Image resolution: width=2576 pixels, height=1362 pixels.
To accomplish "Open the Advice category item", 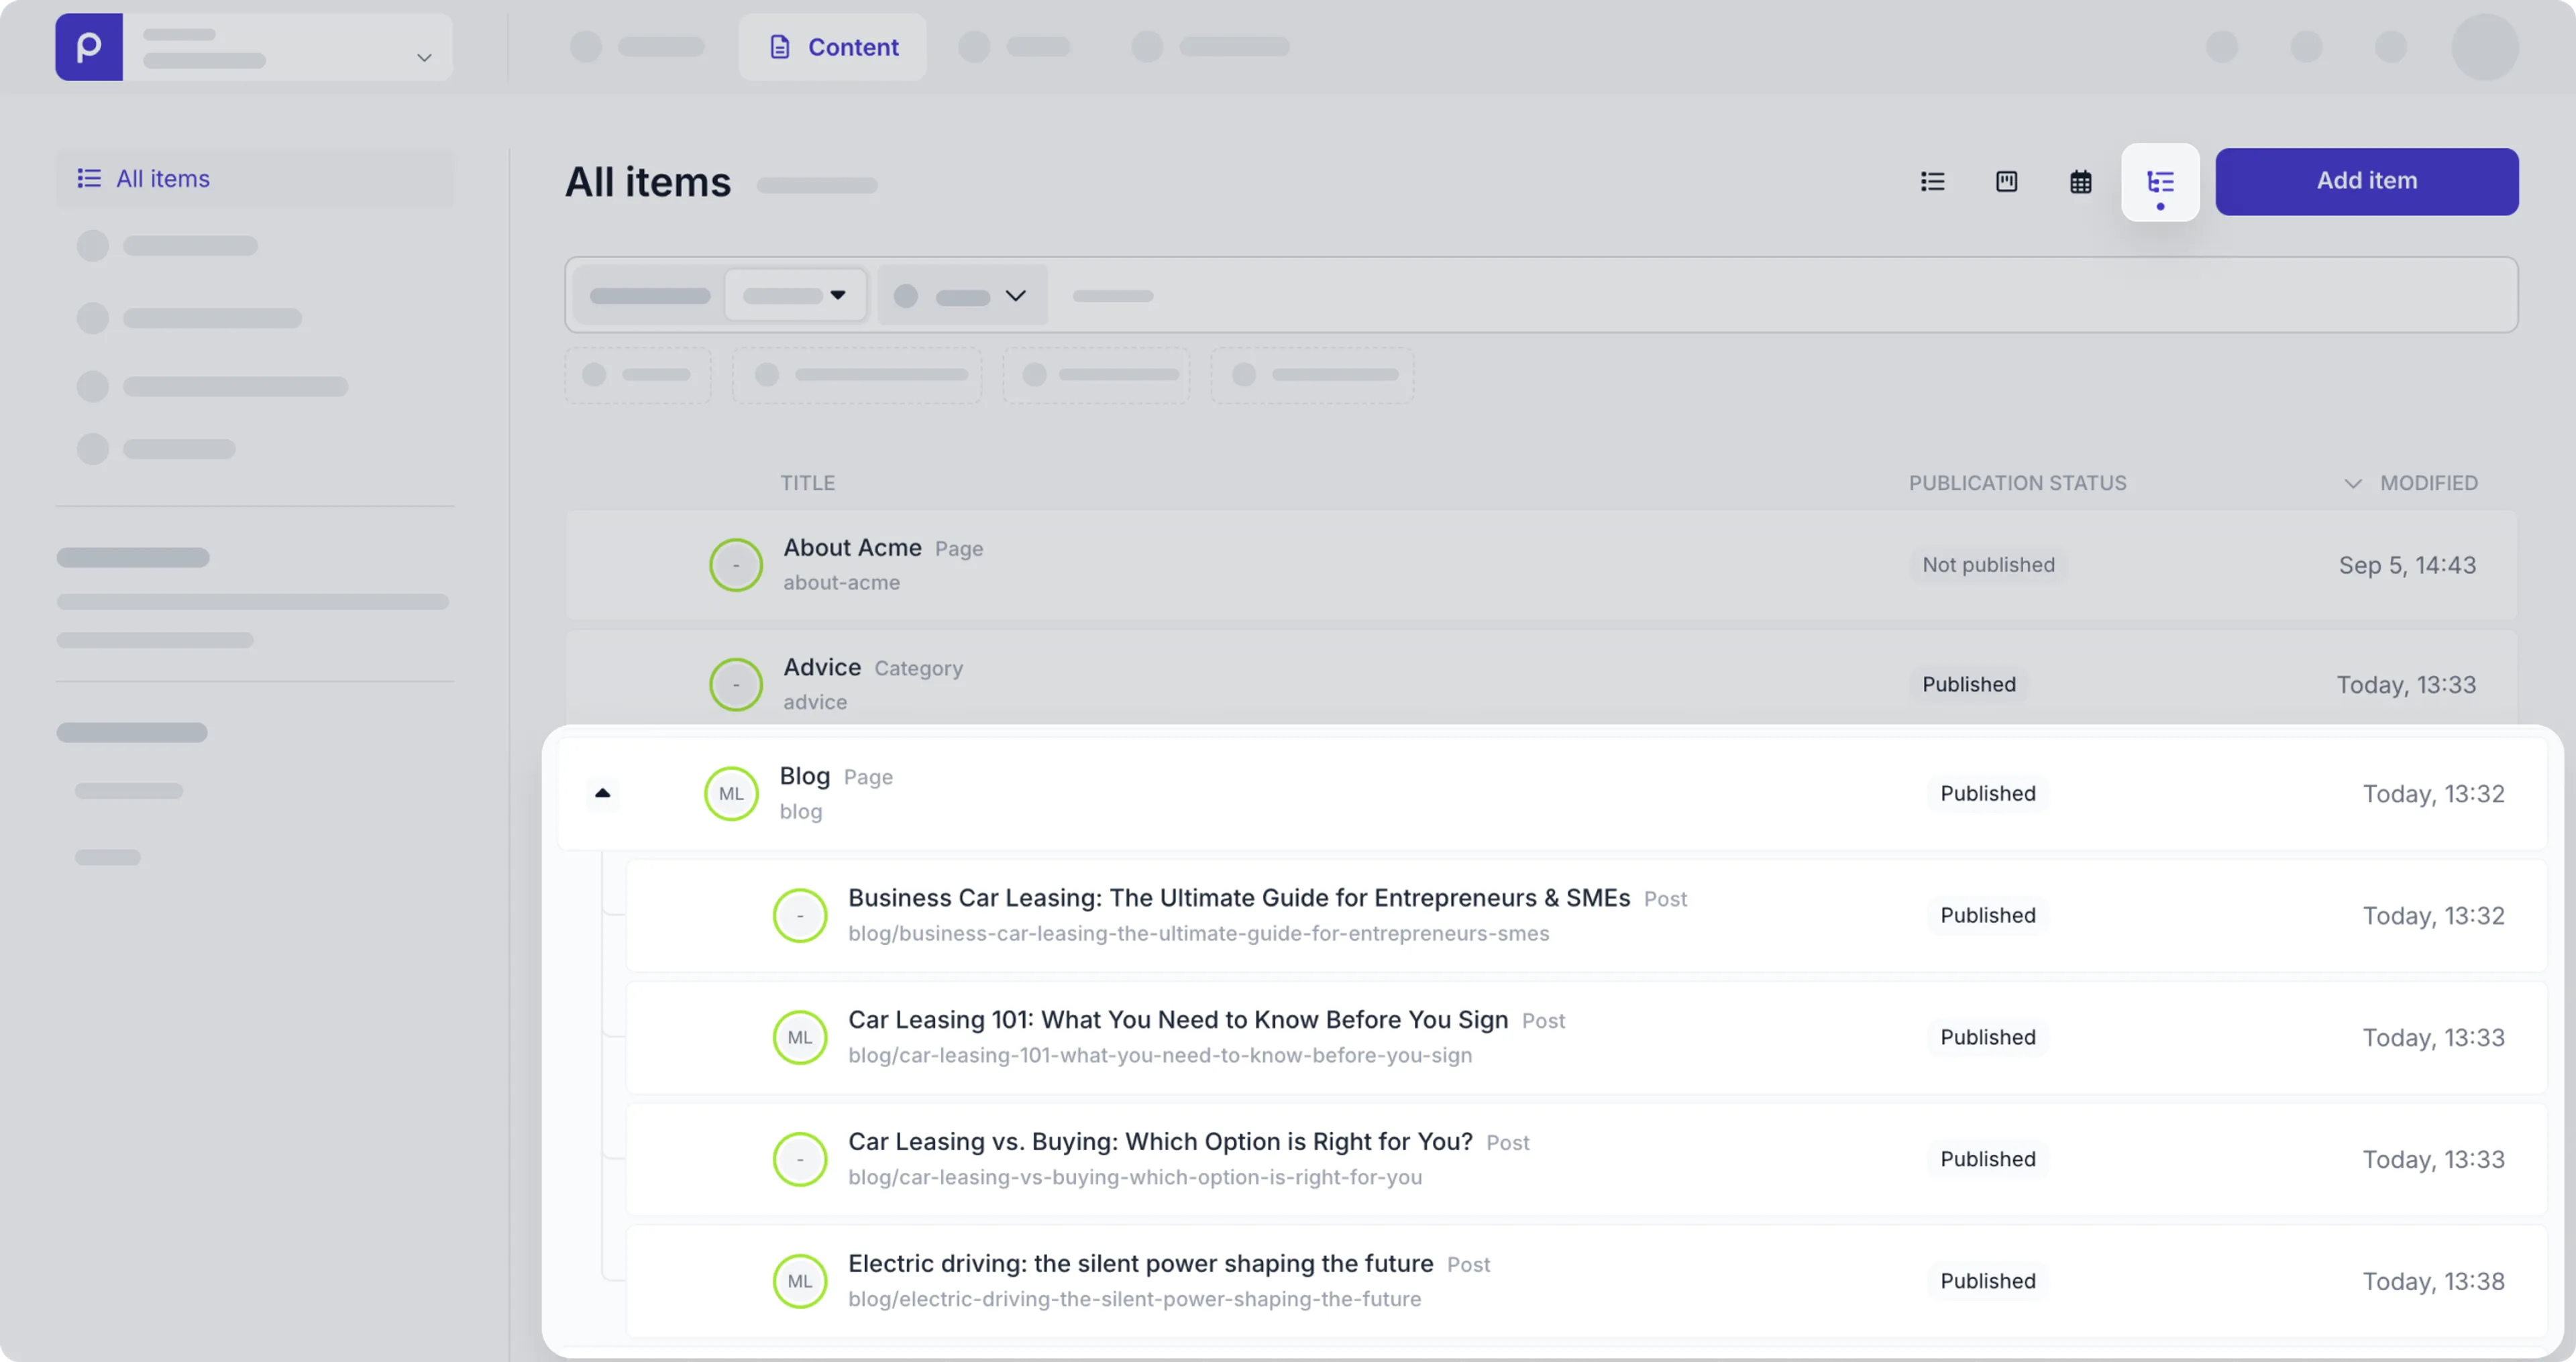I will (821, 667).
